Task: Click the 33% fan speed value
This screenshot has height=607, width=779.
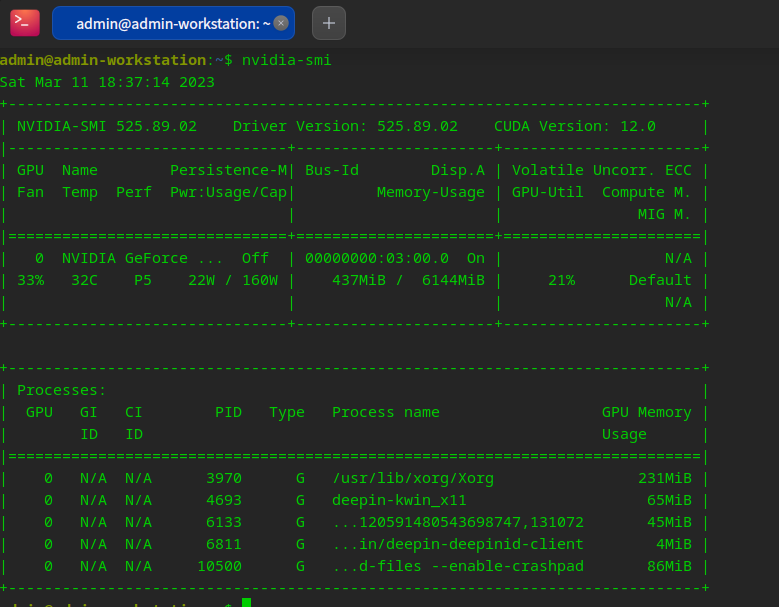Action: [30, 280]
